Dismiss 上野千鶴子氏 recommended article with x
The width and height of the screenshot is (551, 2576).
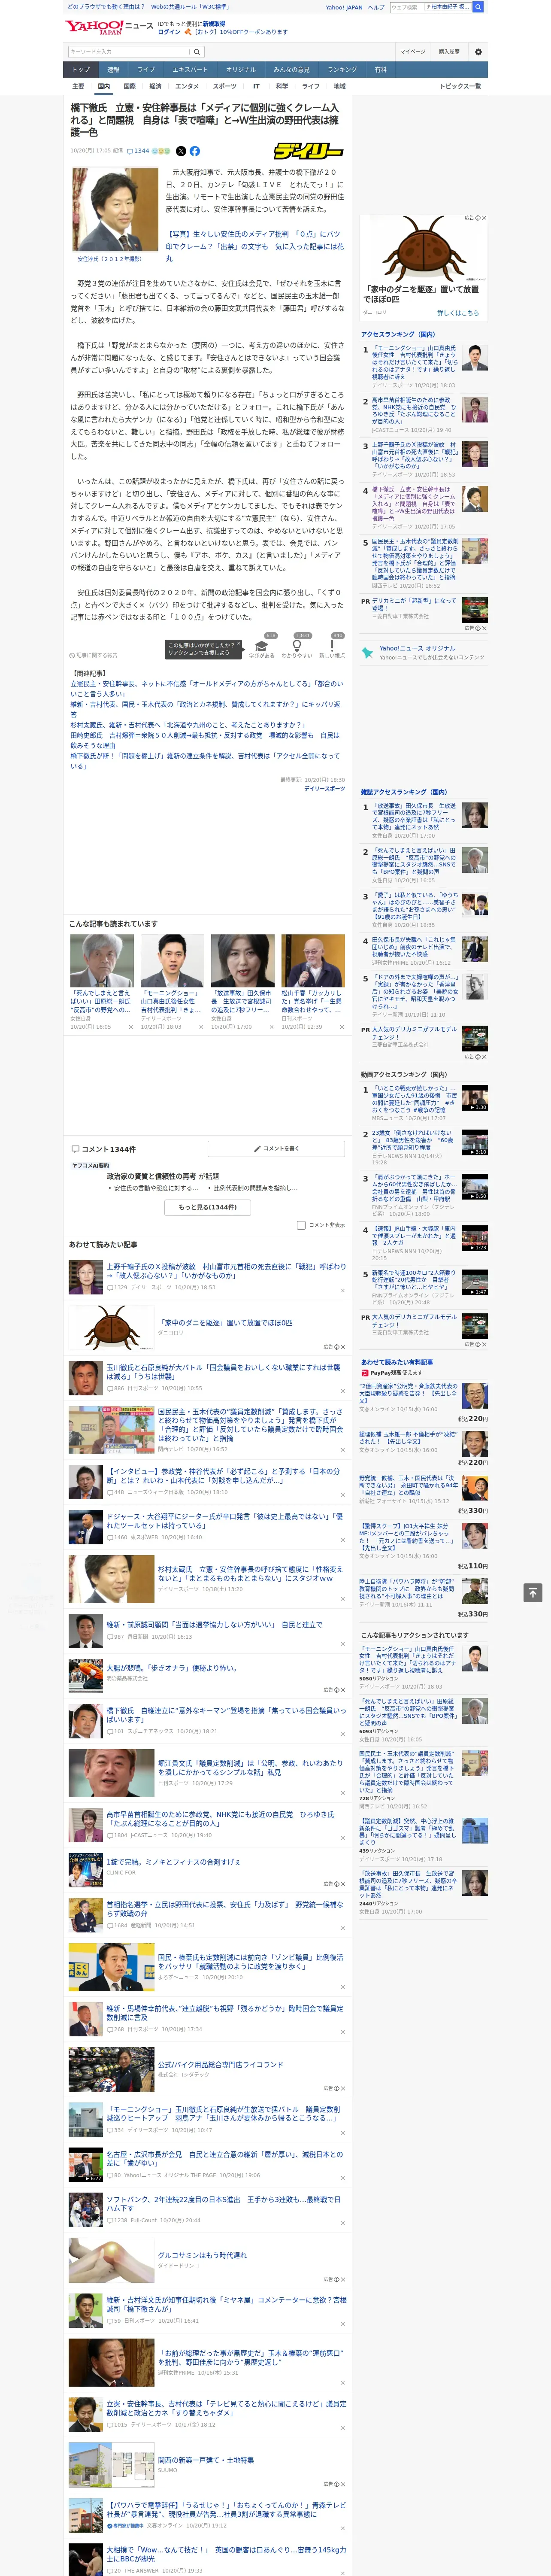(342, 1291)
